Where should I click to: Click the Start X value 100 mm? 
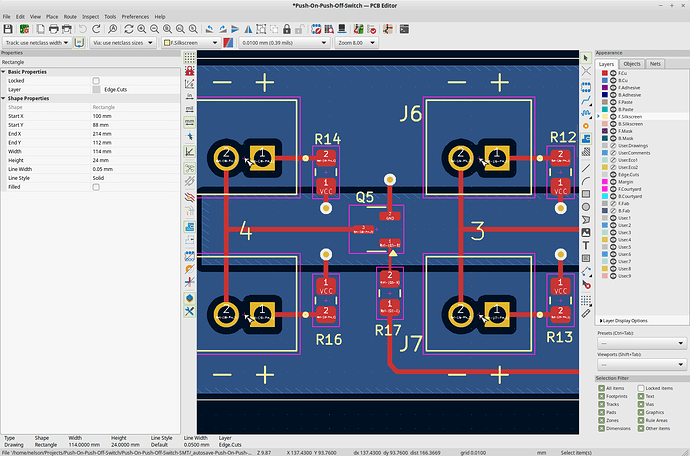tap(135, 116)
